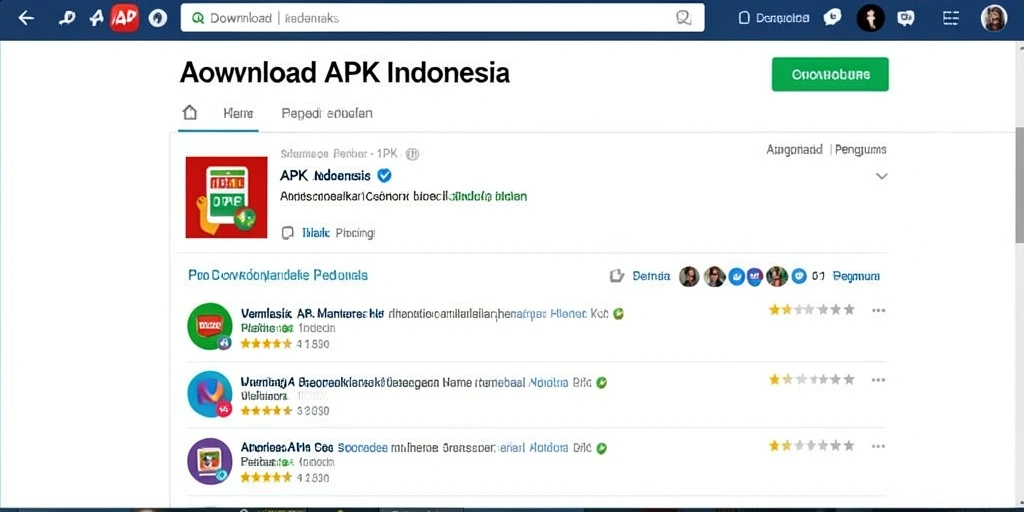1024x512 pixels.
Task: Open the user profile photo in the header
Action: pos(994,18)
